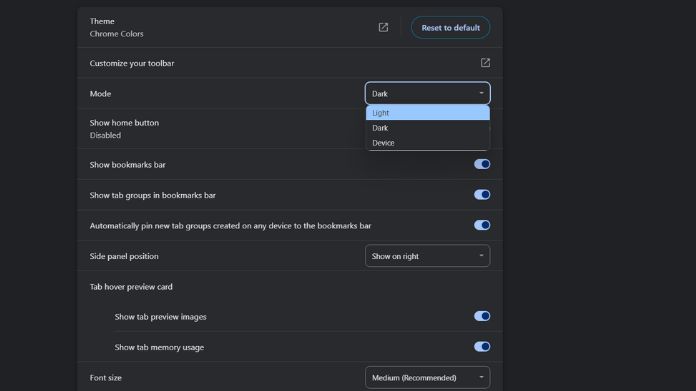Collapse the Mode dropdown showing Dark
This screenshot has width=696, height=391.
[427, 93]
